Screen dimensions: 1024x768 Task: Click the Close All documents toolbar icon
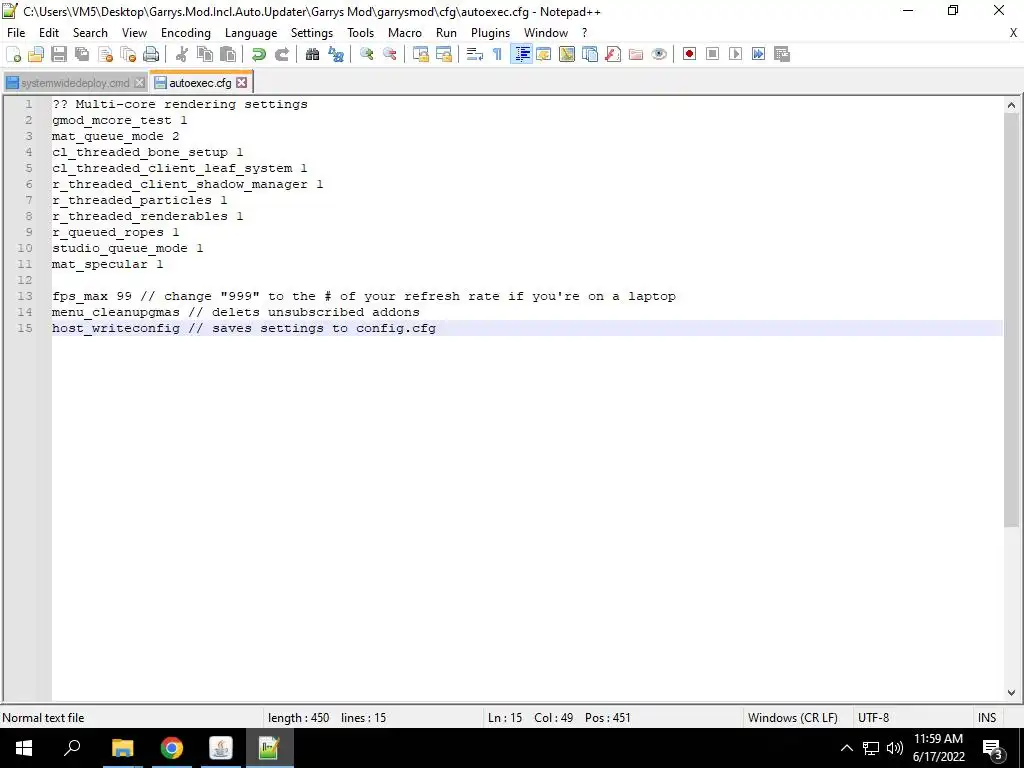coord(128,54)
